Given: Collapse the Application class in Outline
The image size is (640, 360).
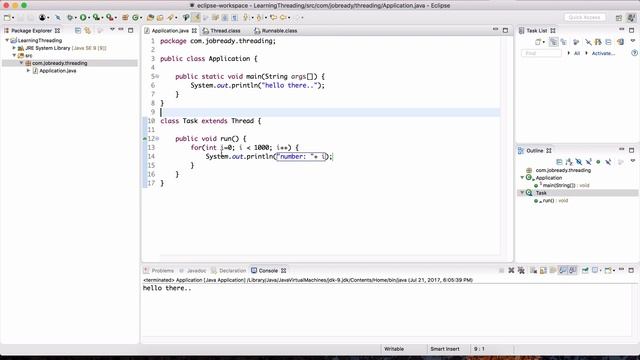Looking at the screenshot, I should coord(522,178).
